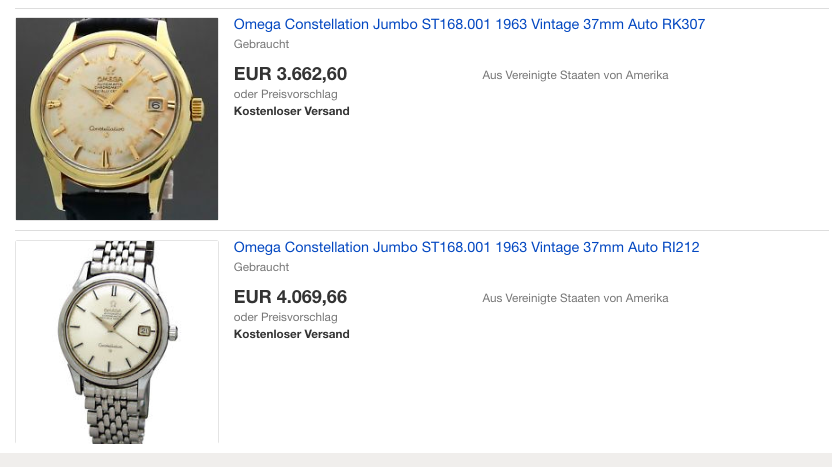Open the Omega Constellation listing ending RI212
This screenshot has width=832, height=467.
coord(466,247)
